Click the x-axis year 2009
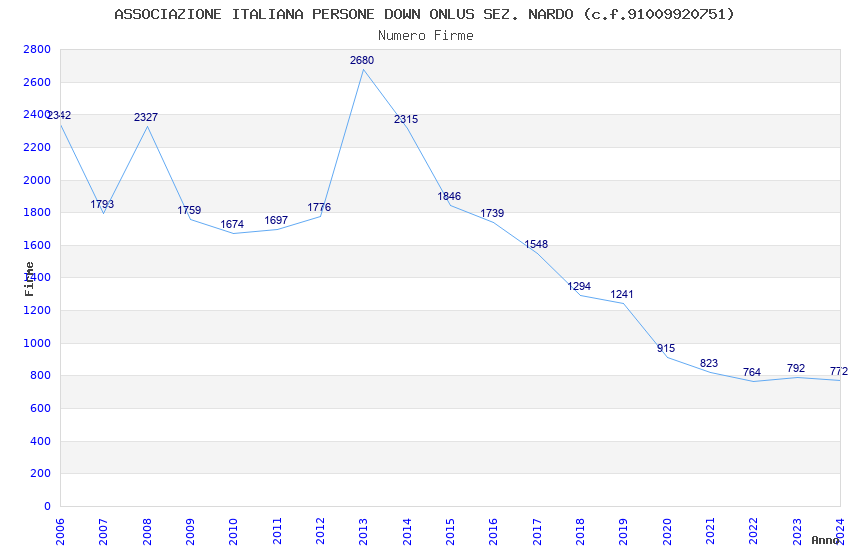Viewport: 850px width, 550px height. [x=190, y=531]
